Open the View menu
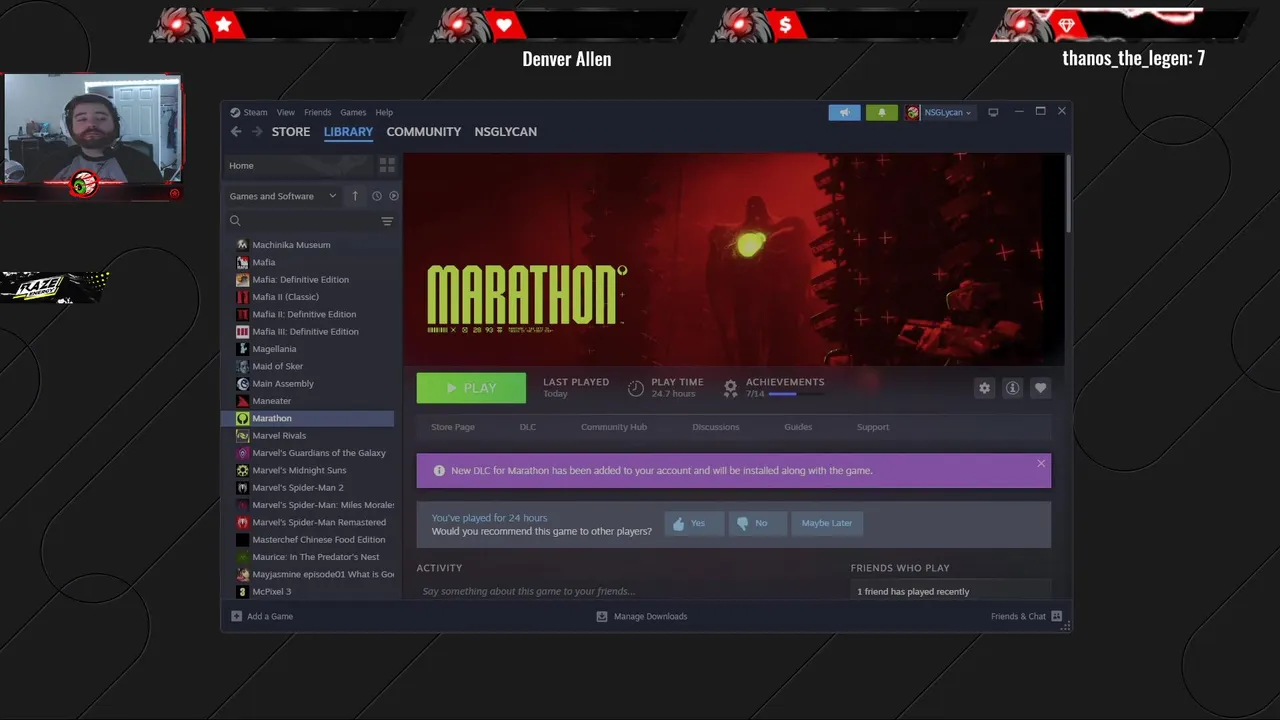The height and width of the screenshot is (720, 1280). point(286,112)
